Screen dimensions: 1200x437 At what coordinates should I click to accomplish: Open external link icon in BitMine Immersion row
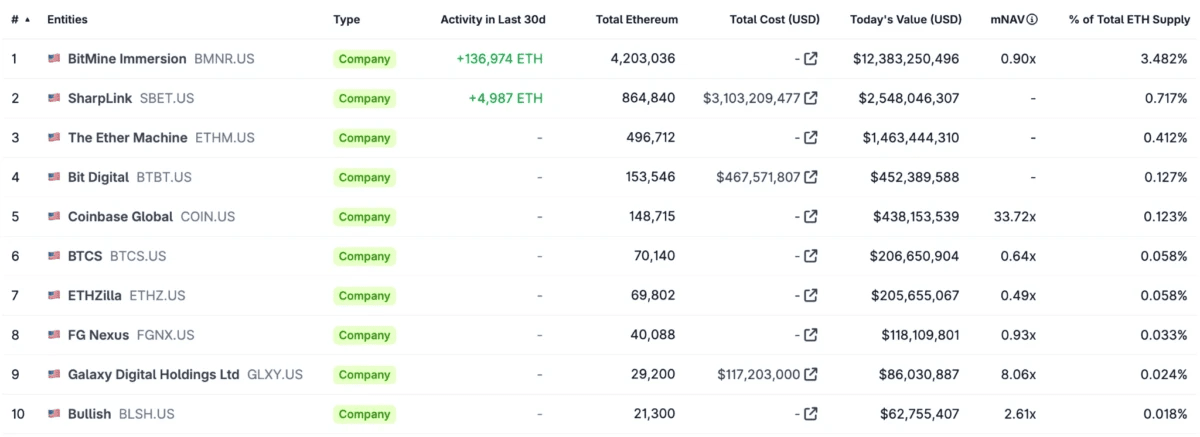(x=811, y=59)
